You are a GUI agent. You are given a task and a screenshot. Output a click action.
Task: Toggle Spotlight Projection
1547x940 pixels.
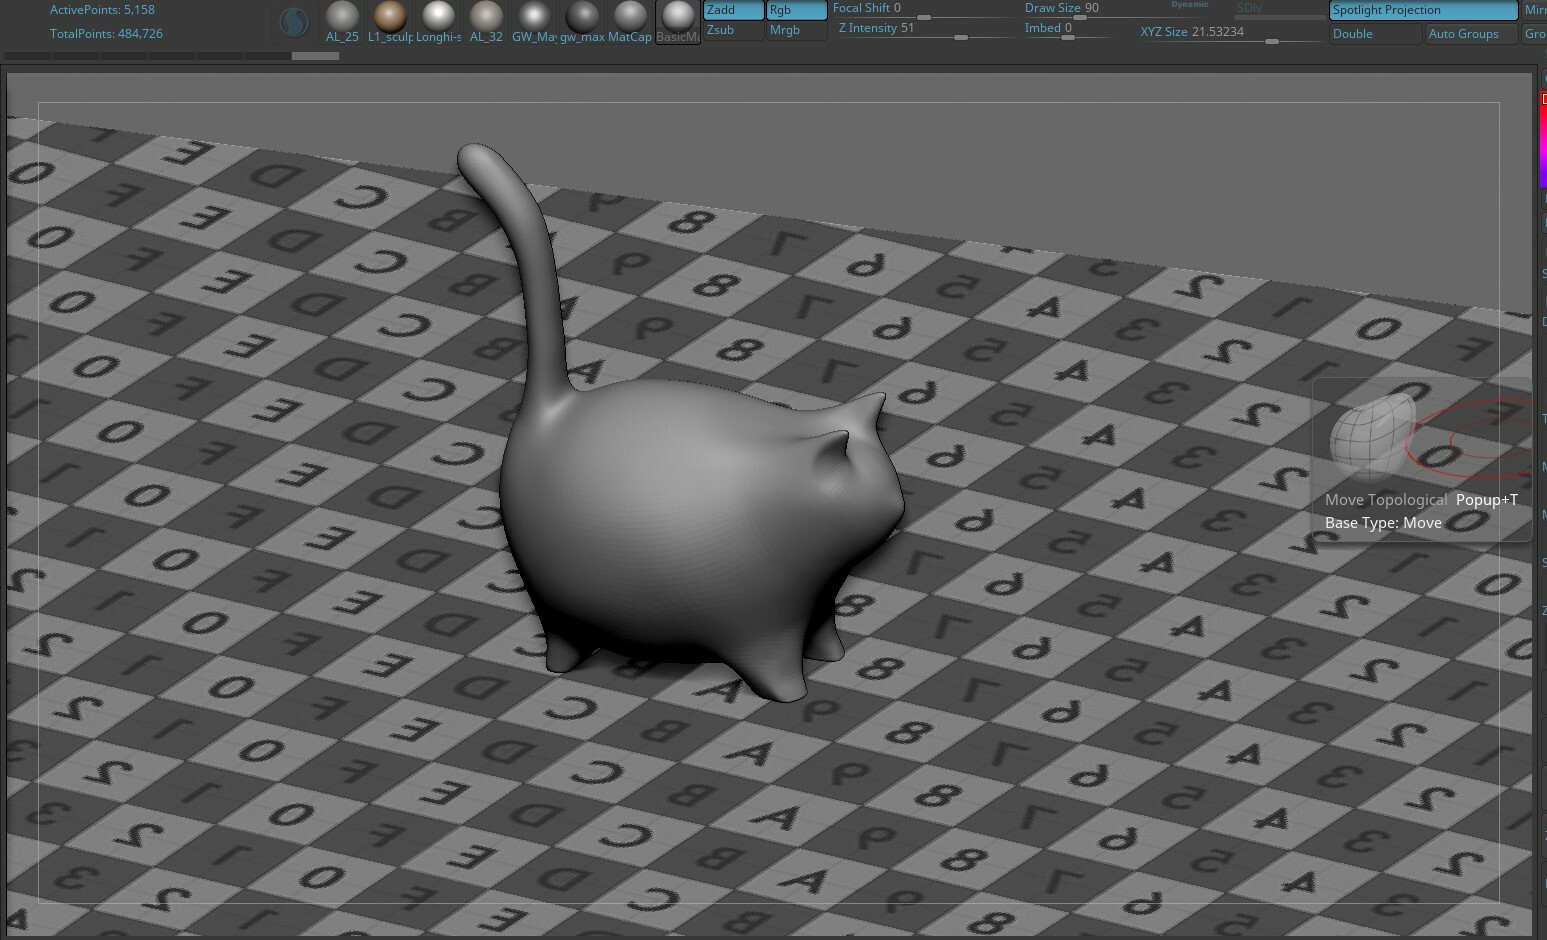(x=1423, y=10)
